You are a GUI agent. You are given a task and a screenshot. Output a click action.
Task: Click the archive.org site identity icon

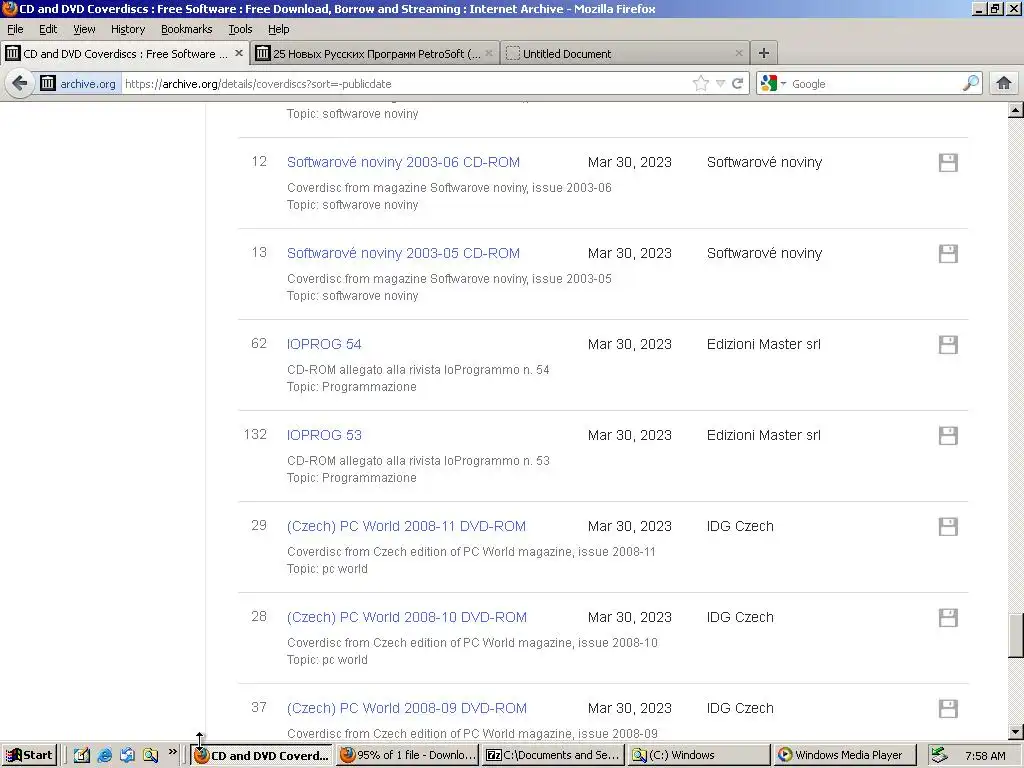coord(48,84)
